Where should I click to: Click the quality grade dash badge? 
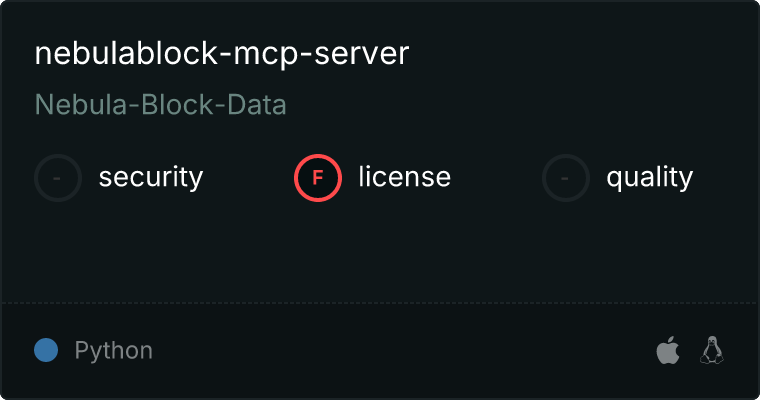pyautogui.click(x=566, y=178)
